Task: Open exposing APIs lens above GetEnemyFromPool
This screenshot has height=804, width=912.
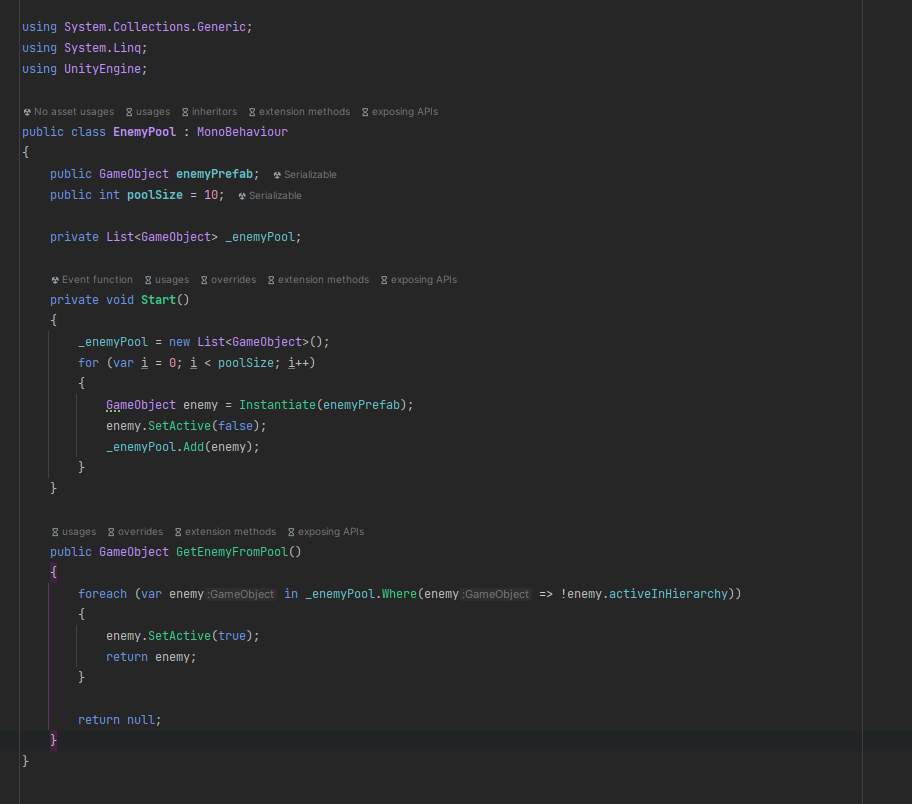Action: click(x=326, y=532)
